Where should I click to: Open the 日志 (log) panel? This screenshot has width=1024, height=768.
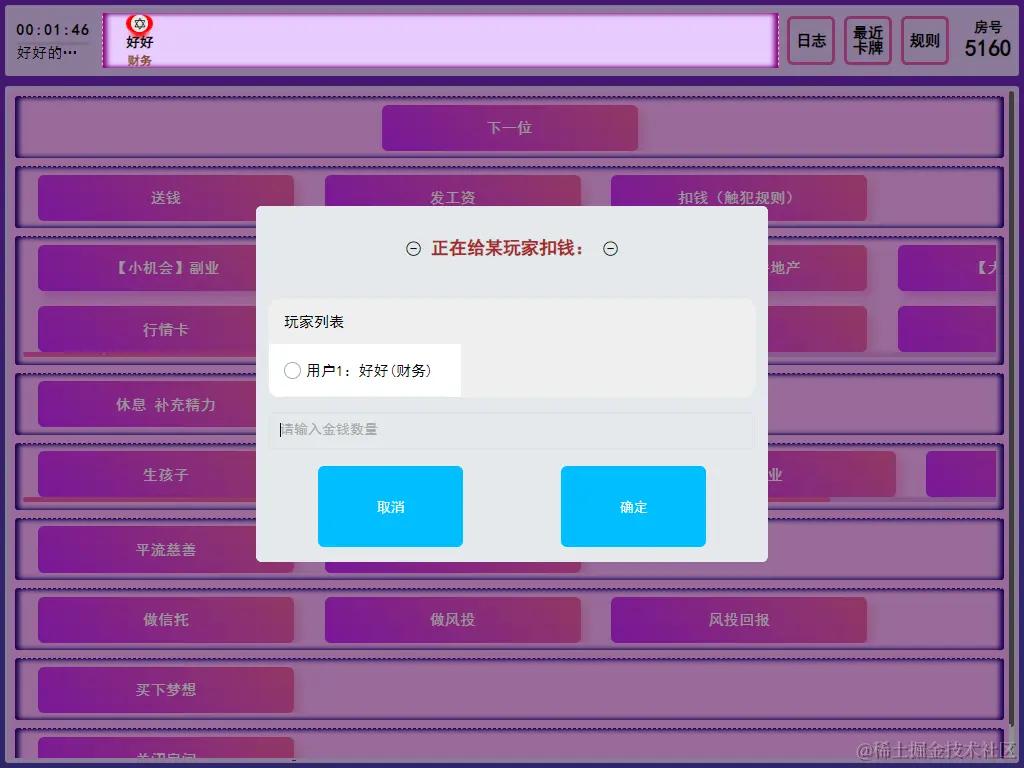click(811, 41)
